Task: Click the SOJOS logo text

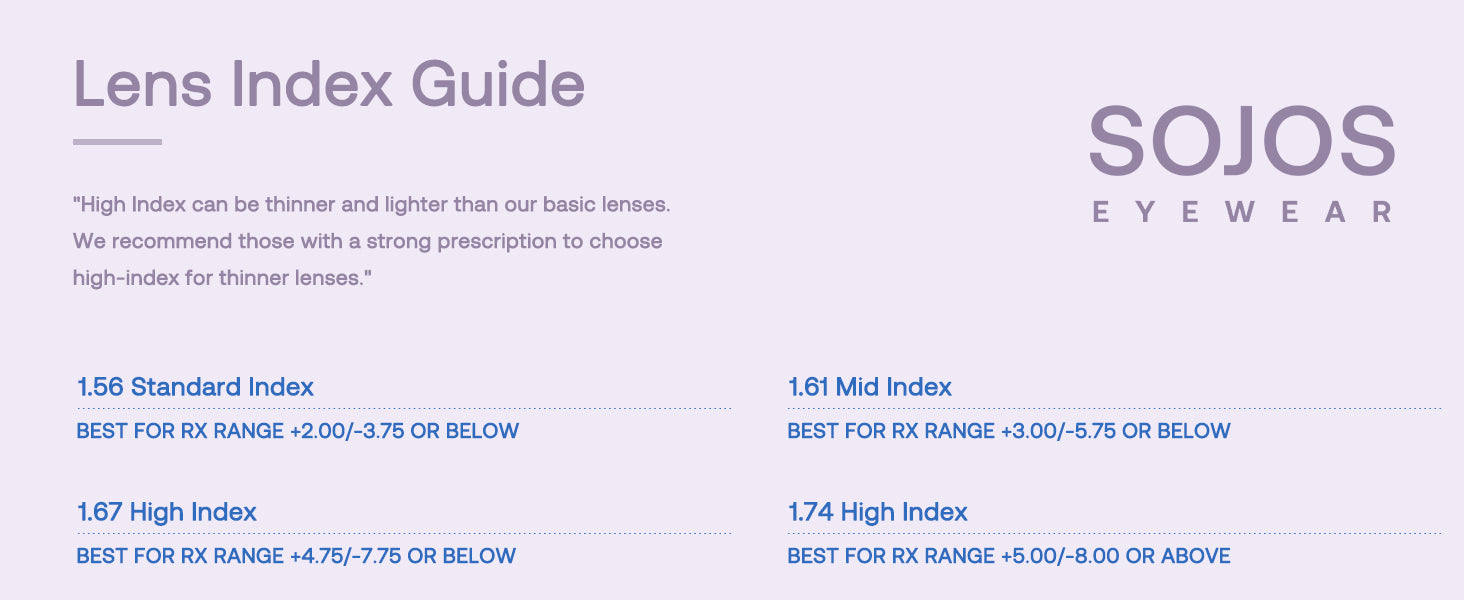Action: (x=1242, y=142)
